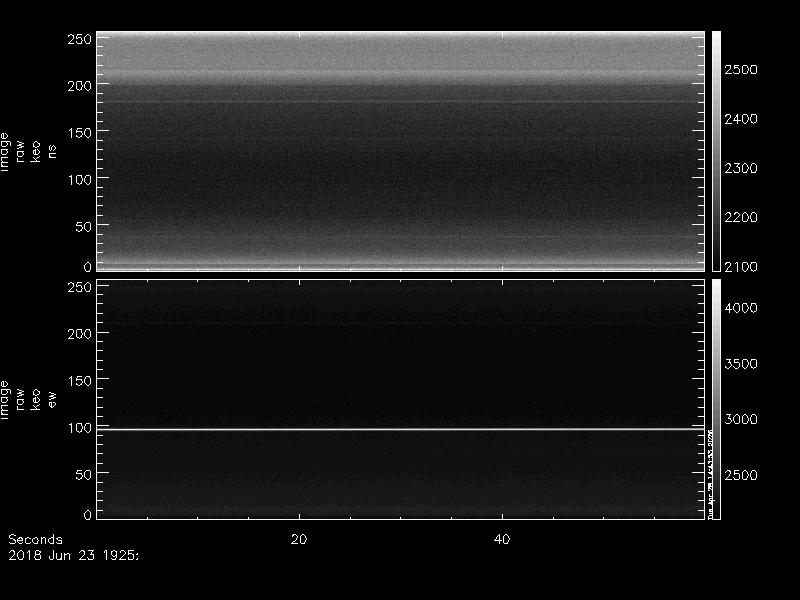800x600 pixels.
Task: Click the '3500' colorbar value
Action: click(741, 364)
